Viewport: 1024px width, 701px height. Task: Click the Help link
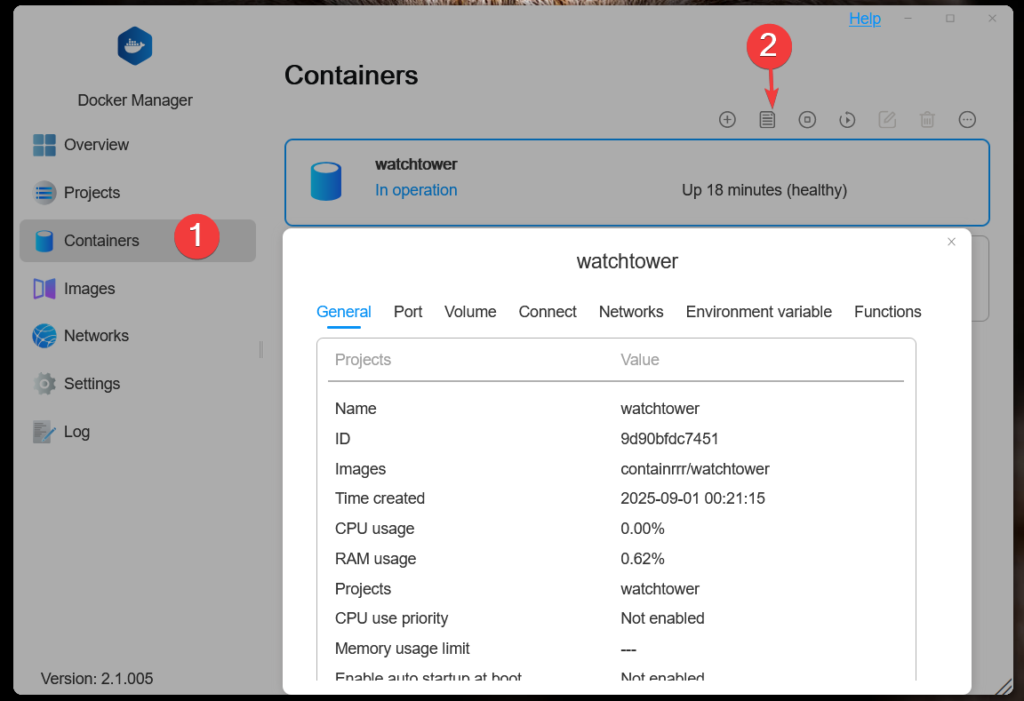[x=865, y=19]
